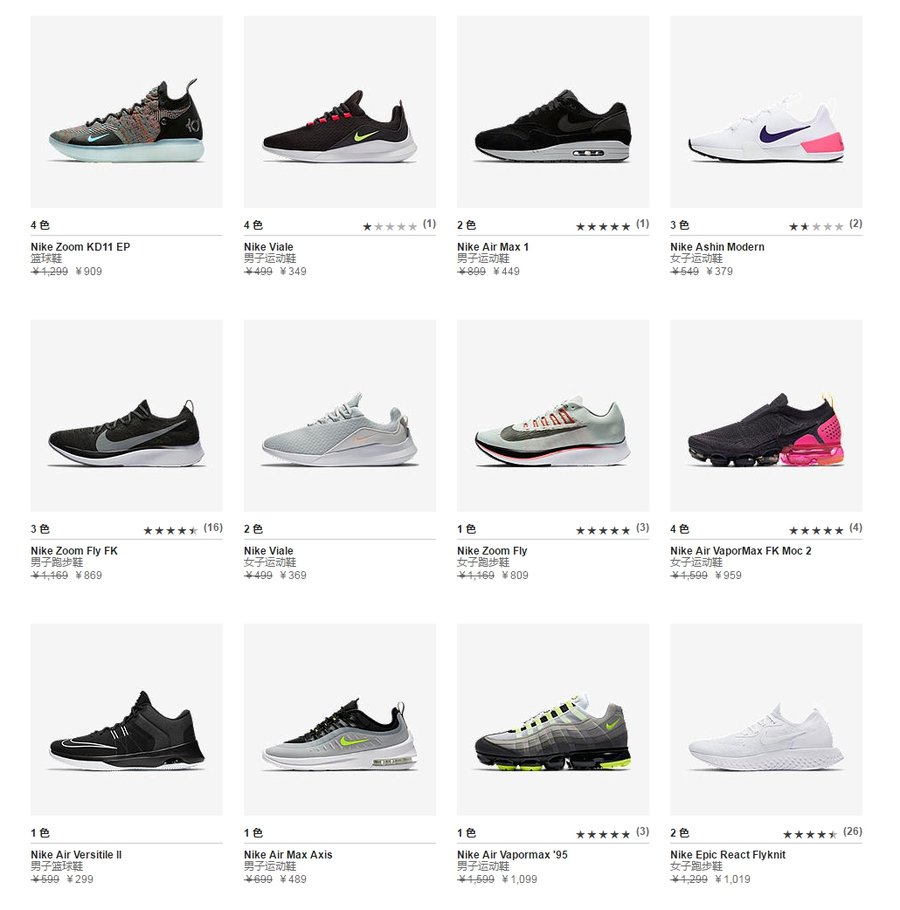Viewport: 900px width, 910px height.
Task: Open the grey women's Nike Viale shoe image
Action: pyautogui.click(x=339, y=416)
